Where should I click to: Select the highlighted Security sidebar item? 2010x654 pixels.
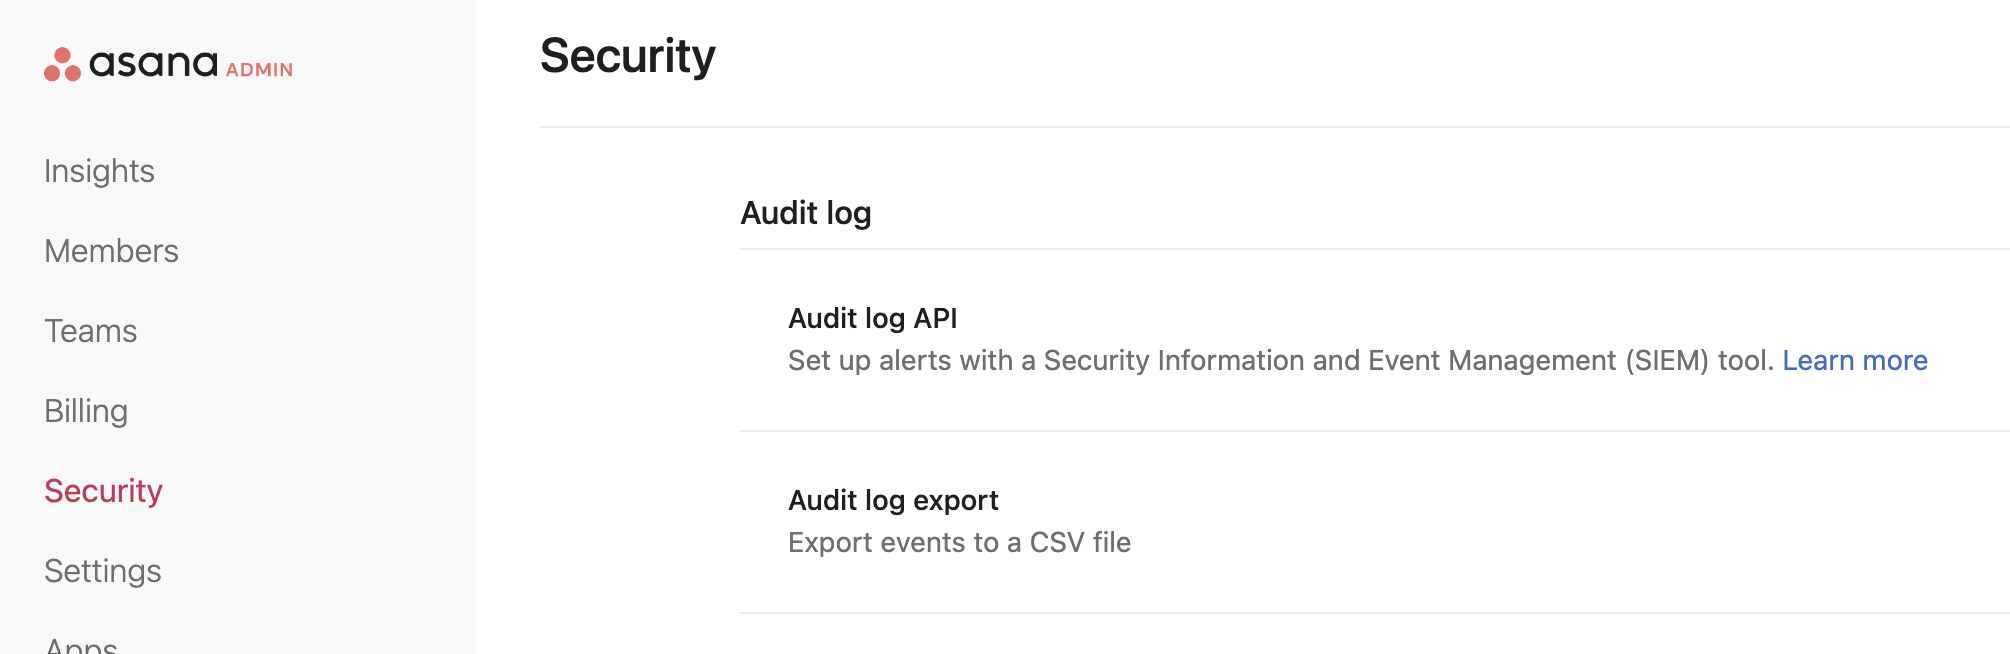click(103, 491)
